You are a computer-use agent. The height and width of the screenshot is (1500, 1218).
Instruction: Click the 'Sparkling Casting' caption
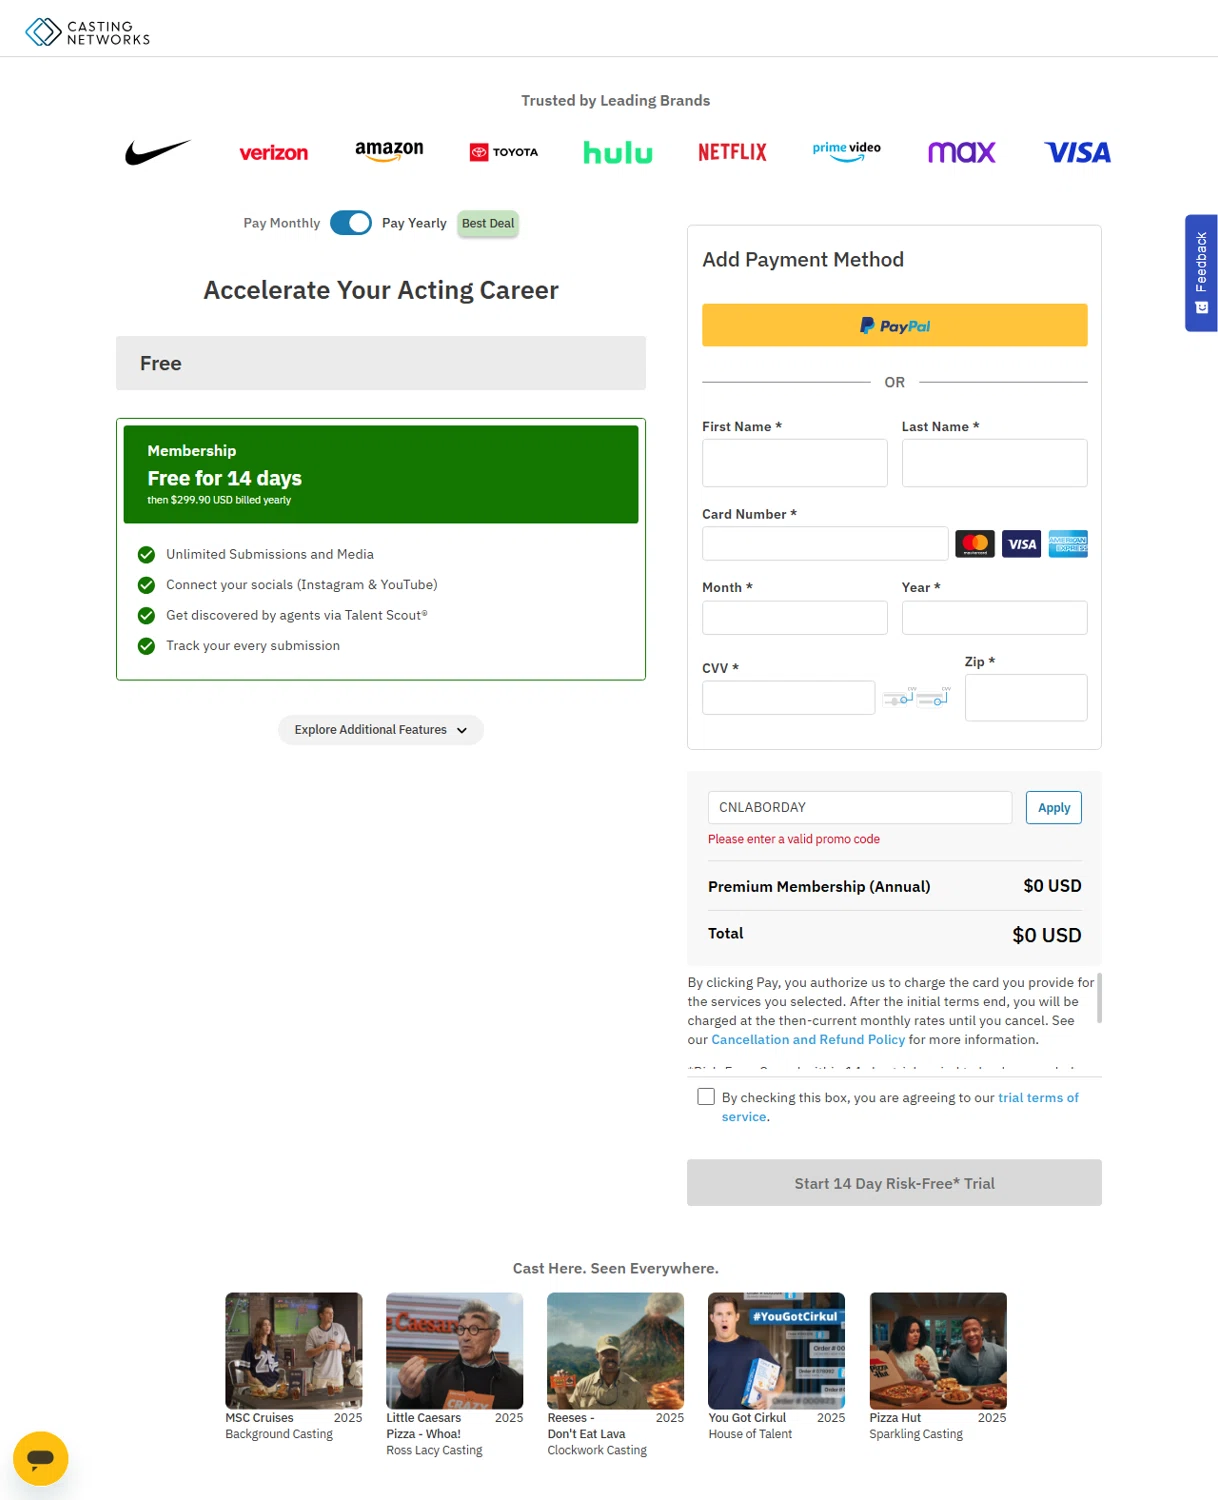click(916, 1434)
